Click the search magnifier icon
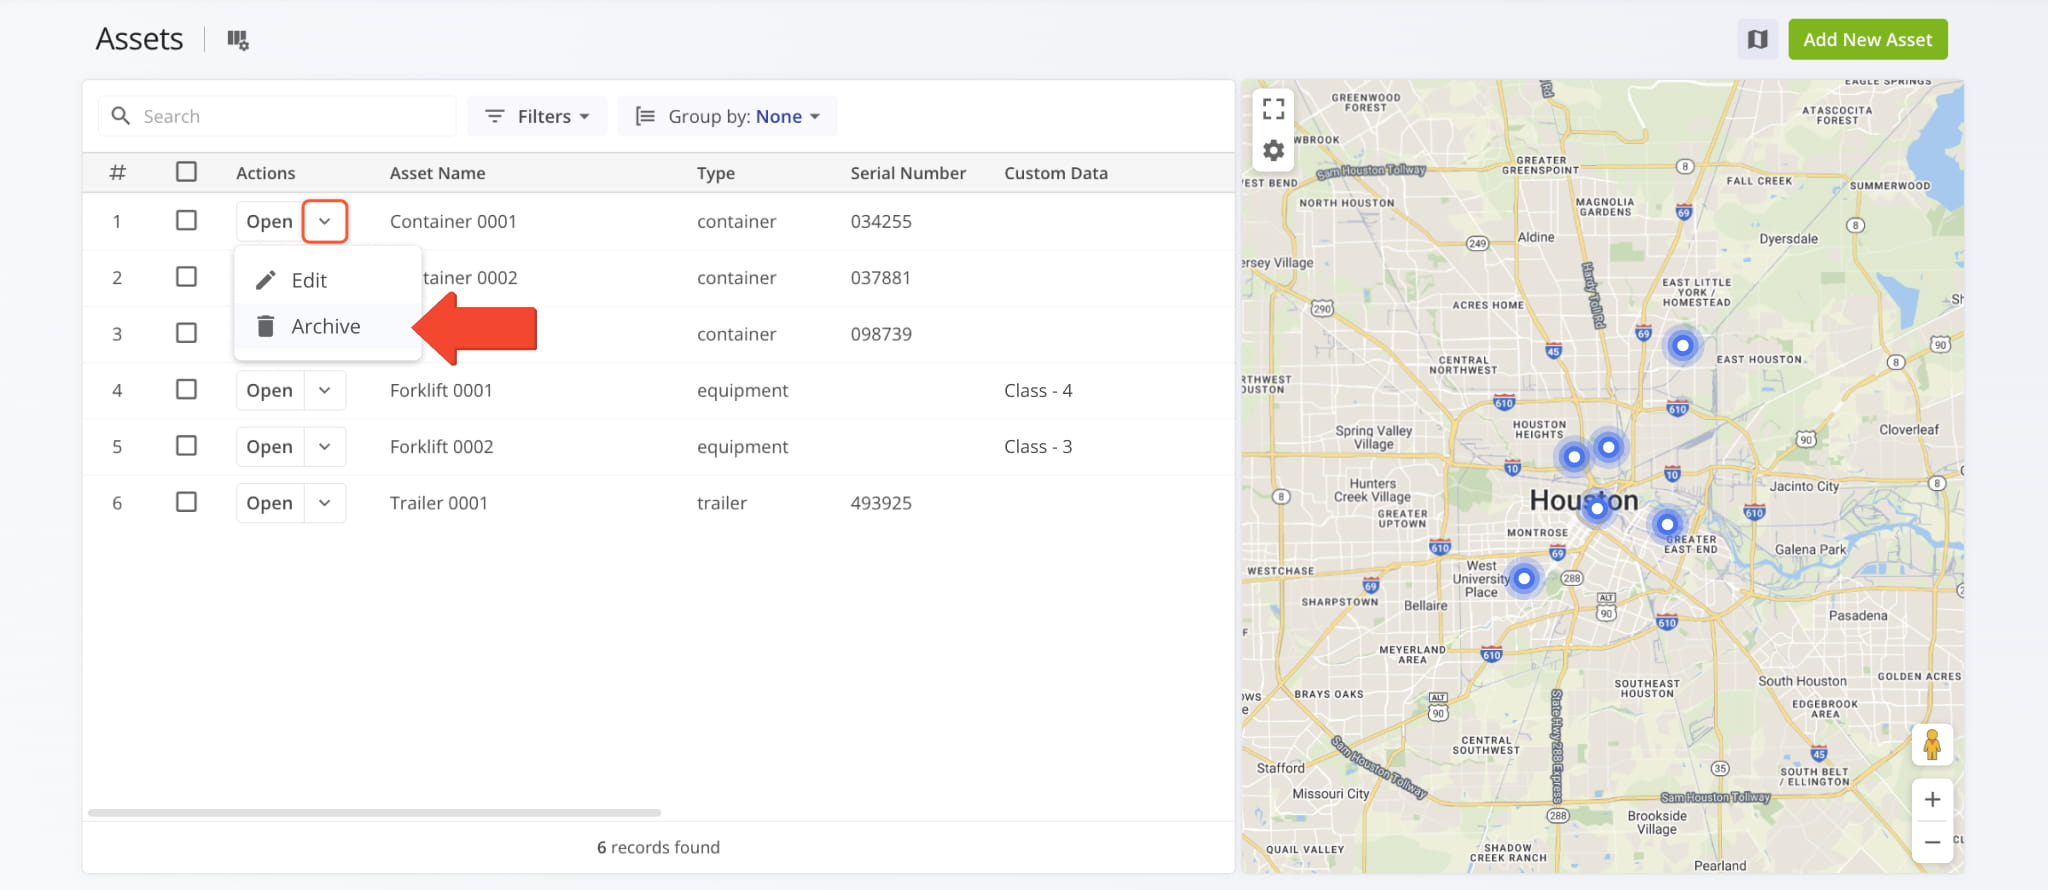 (x=121, y=116)
